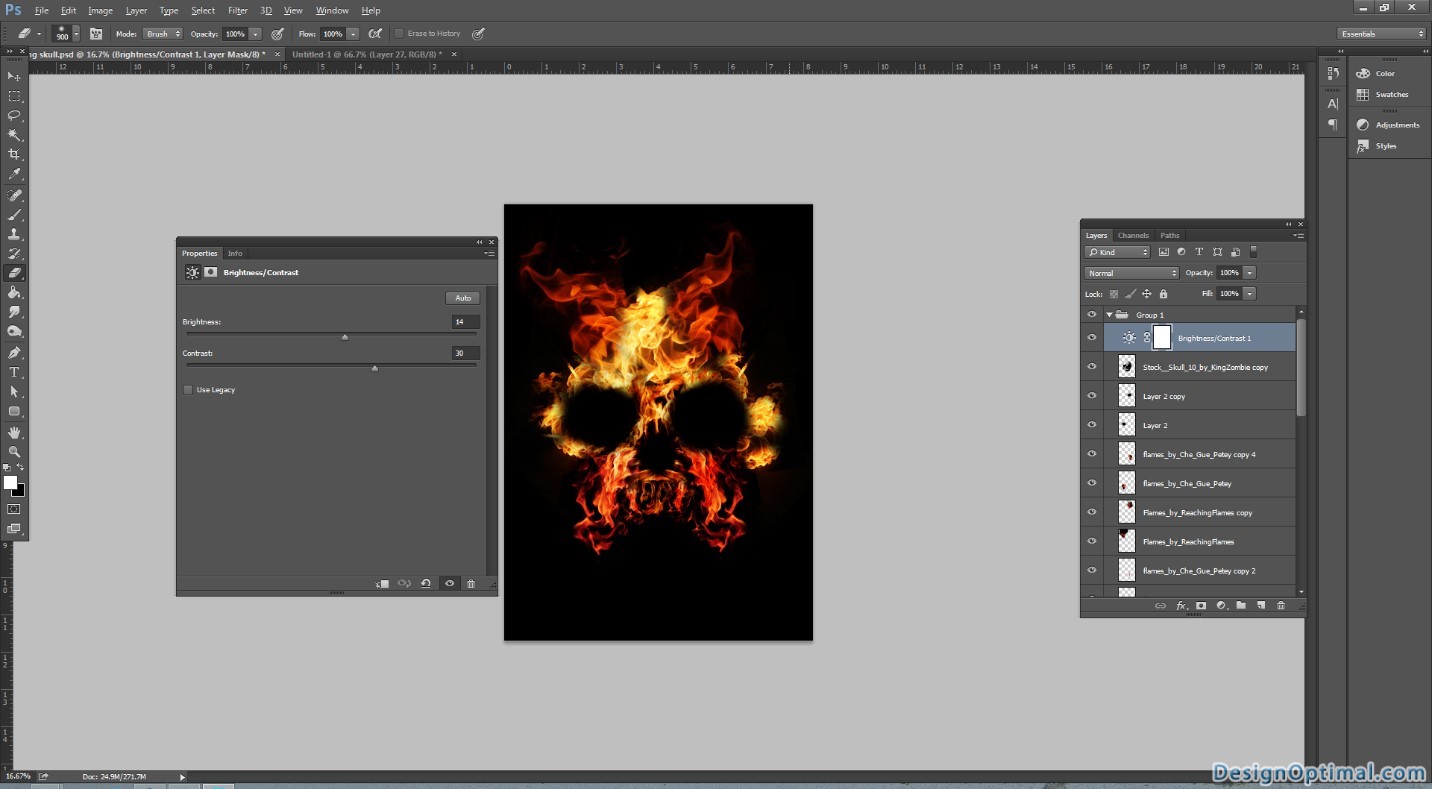
Task: Select the Pen tool
Action: coord(14,353)
